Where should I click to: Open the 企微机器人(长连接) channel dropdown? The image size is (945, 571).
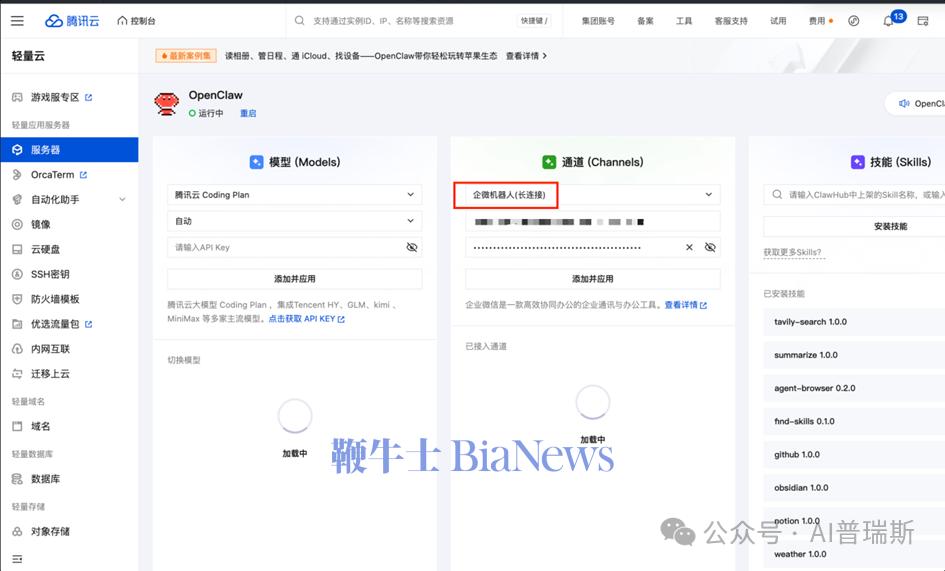tap(593, 195)
